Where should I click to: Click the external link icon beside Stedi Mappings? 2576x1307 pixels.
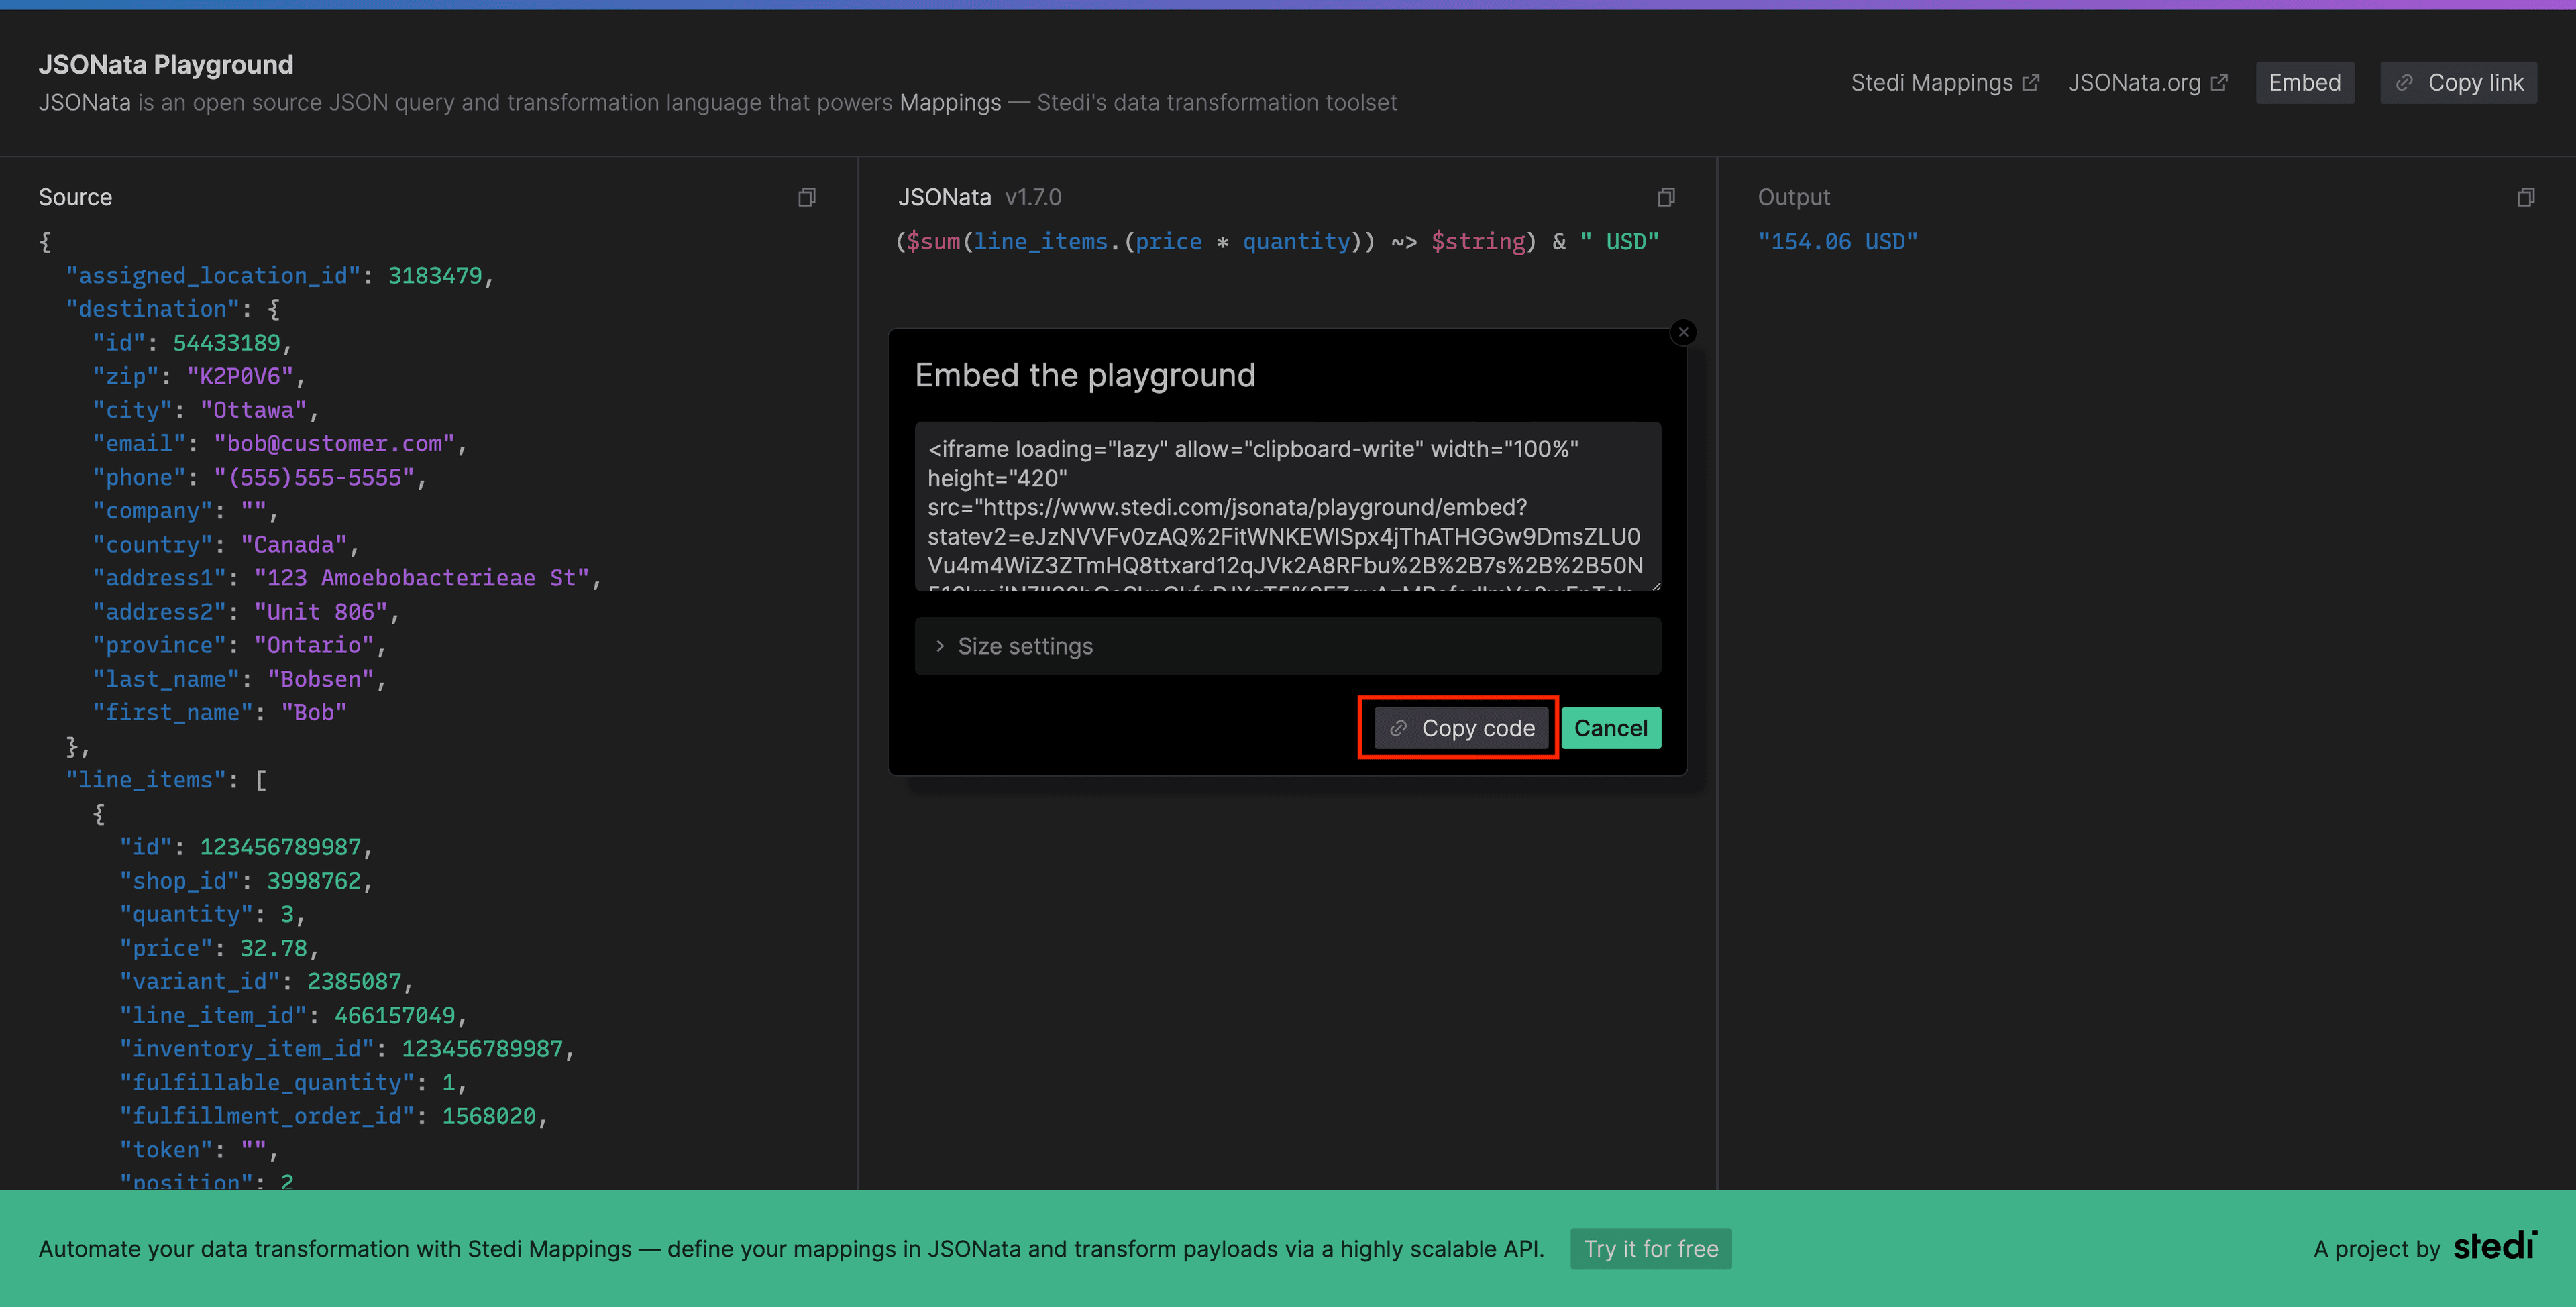tap(2032, 82)
